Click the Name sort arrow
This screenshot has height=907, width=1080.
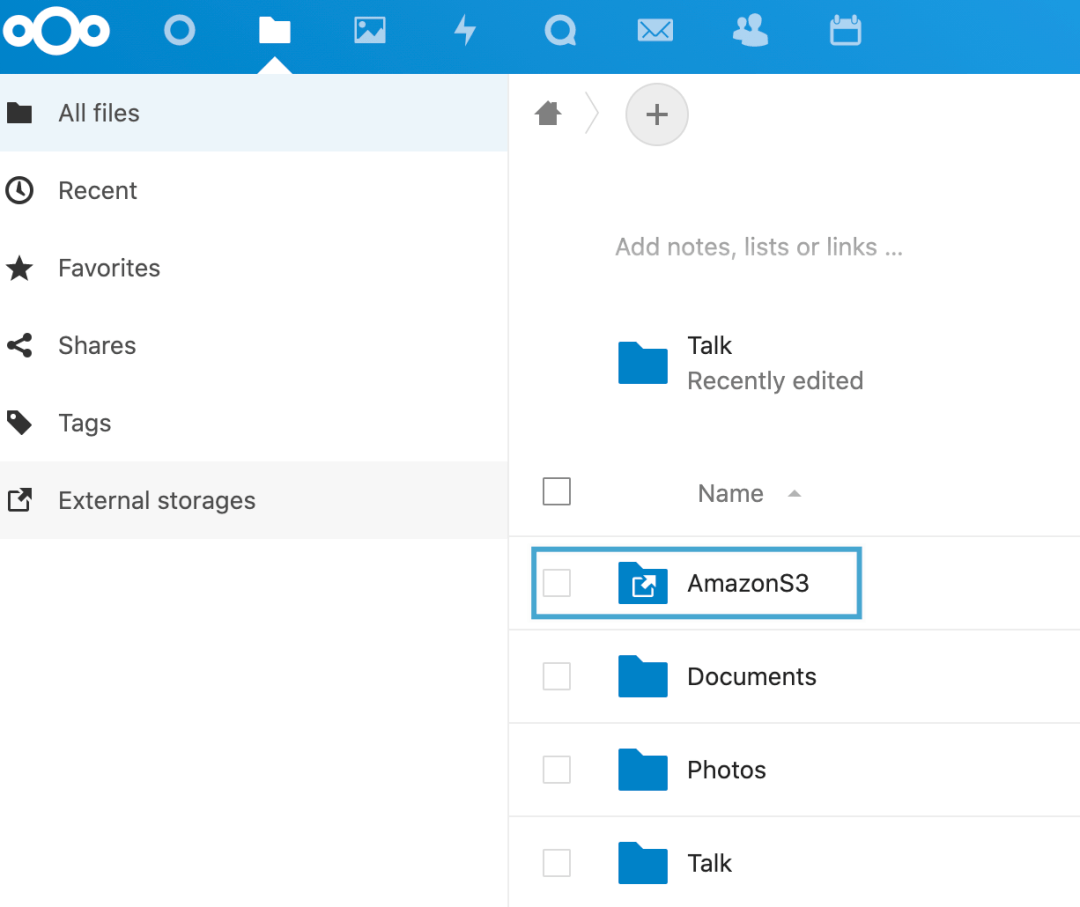click(x=794, y=493)
